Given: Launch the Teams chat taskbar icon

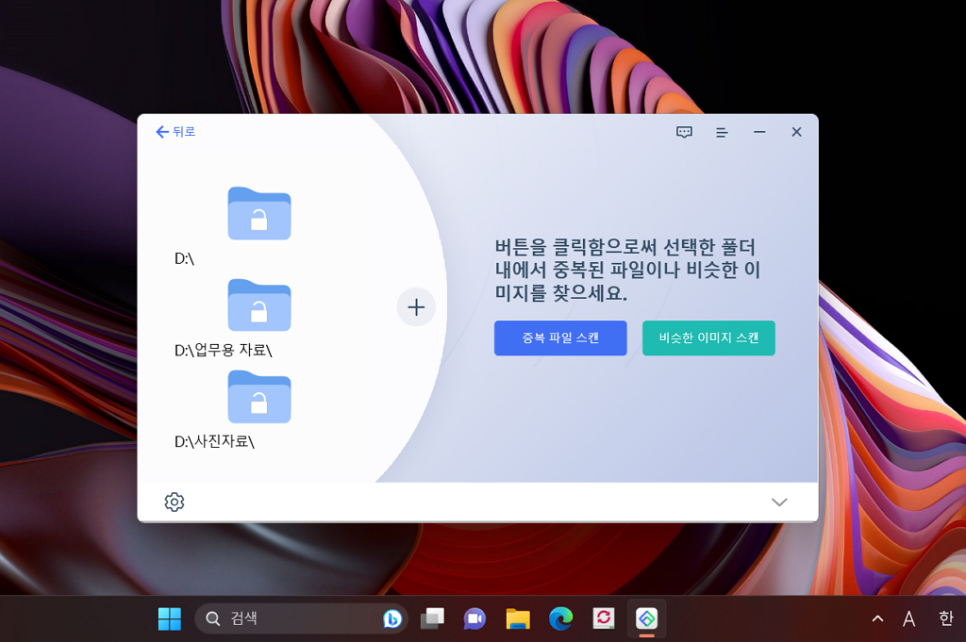Looking at the screenshot, I should (474, 619).
